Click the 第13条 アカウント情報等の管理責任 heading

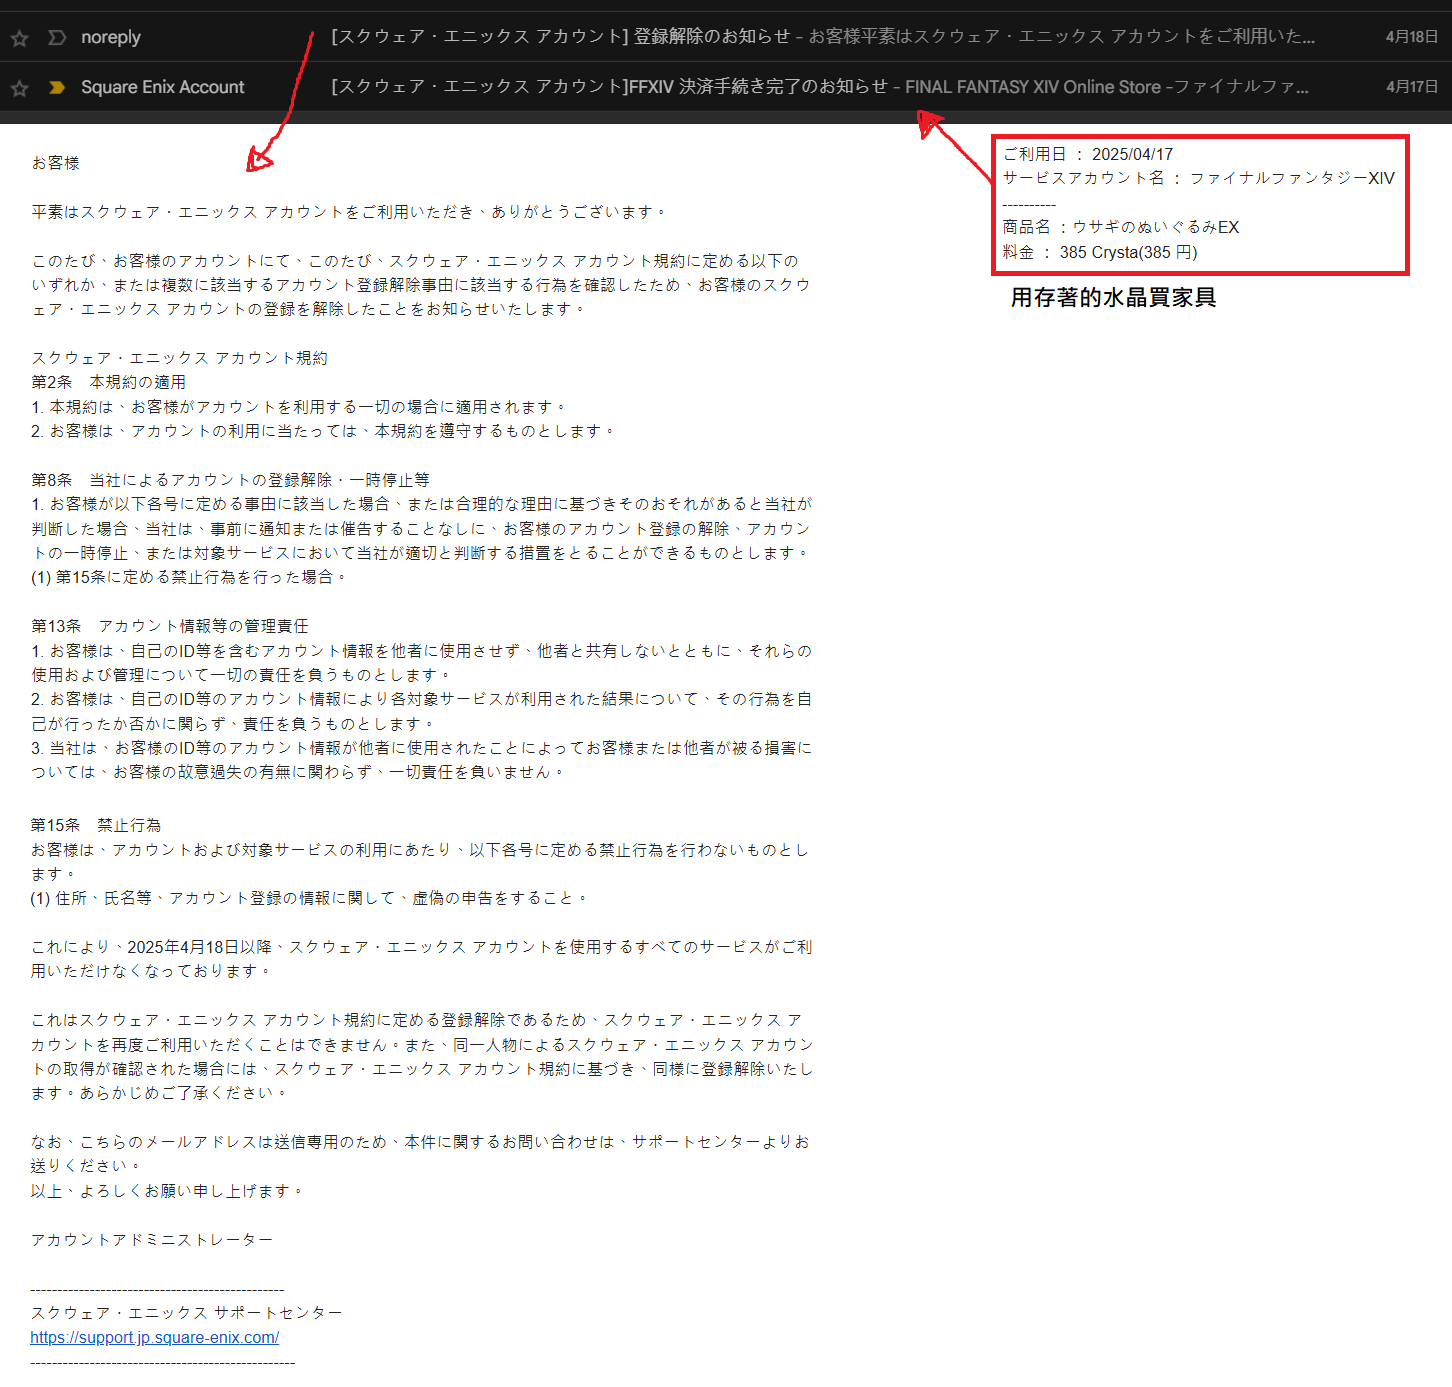(170, 626)
